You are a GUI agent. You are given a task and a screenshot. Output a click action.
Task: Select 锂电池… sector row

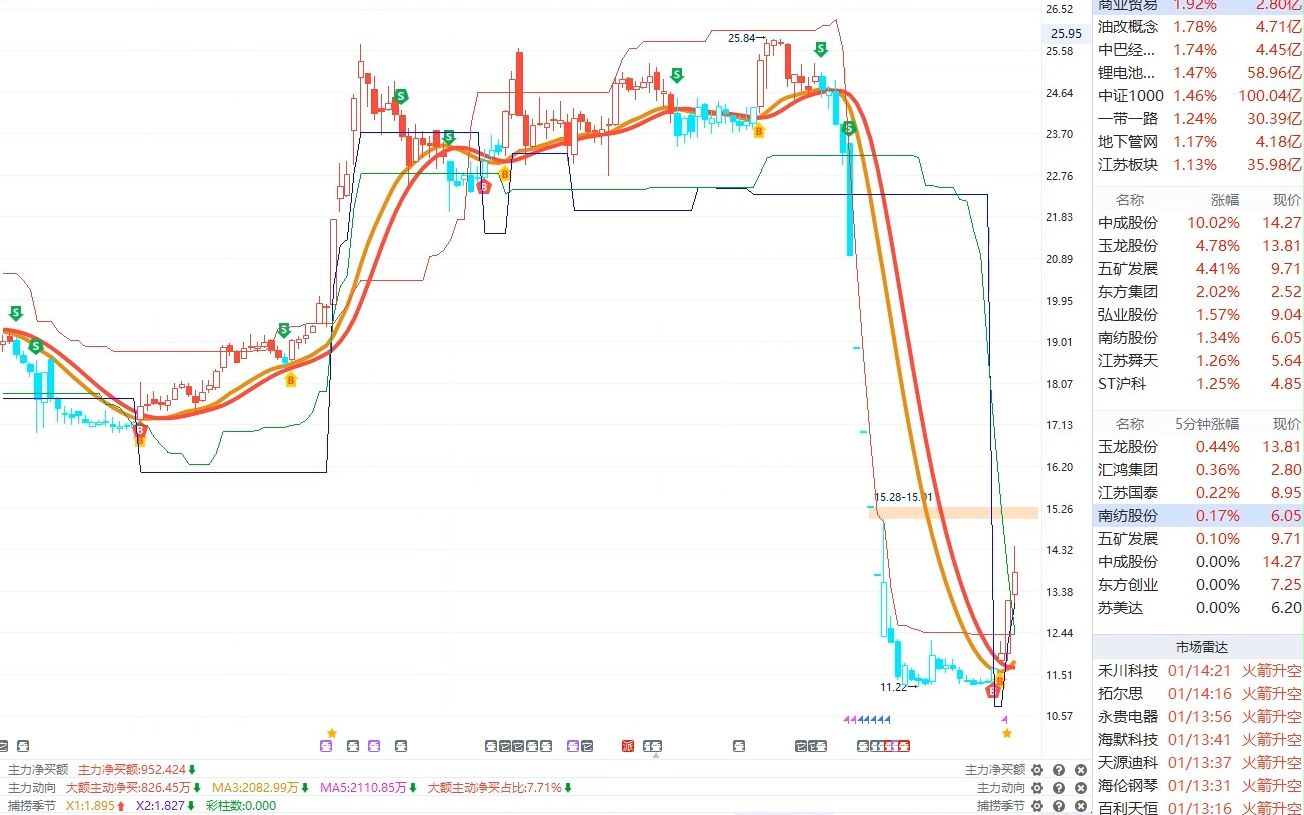pyautogui.click(x=1198, y=73)
